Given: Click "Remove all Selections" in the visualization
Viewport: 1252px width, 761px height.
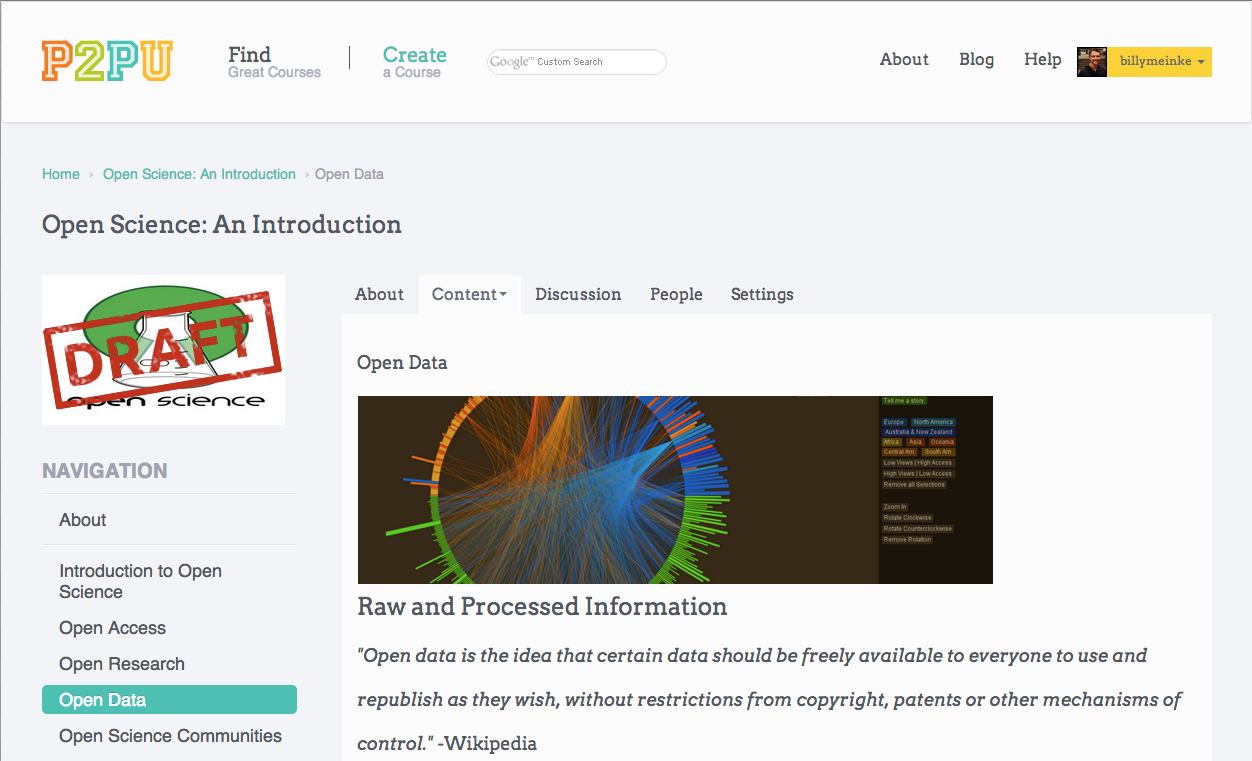Looking at the screenshot, I should (914, 484).
